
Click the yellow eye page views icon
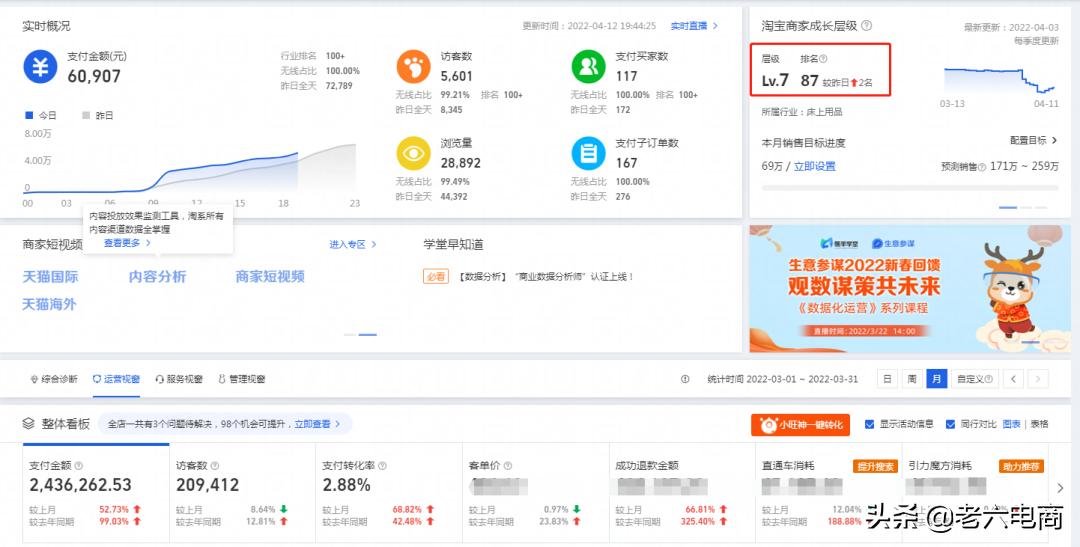[x=413, y=153]
